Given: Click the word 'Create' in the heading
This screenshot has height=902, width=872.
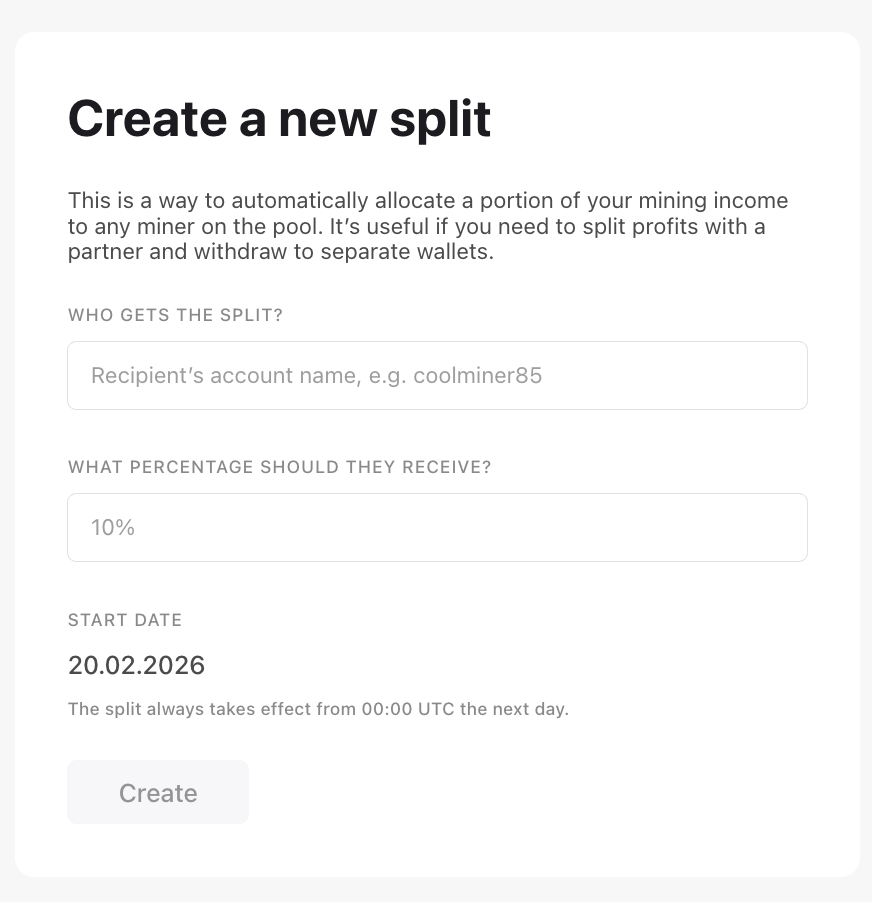Looking at the screenshot, I should (x=146, y=118).
